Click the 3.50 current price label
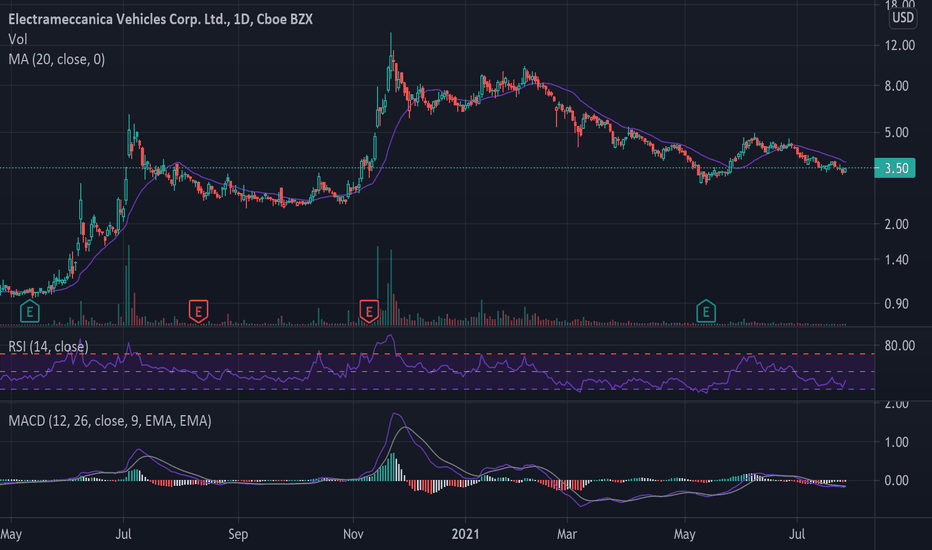This screenshot has width=932, height=550. pyautogui.click(x=895, y=168)
